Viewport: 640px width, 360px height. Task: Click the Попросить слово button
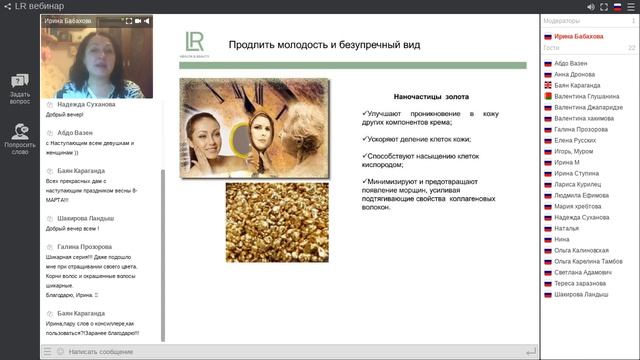[20, 139]
